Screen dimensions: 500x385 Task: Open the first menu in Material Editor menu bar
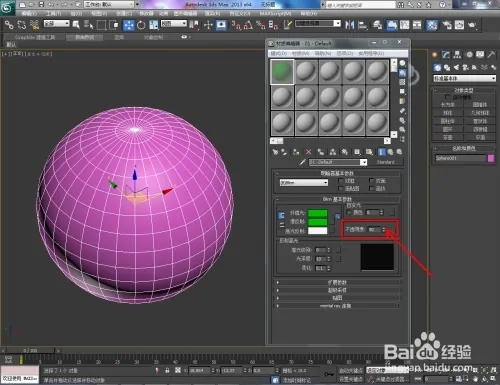pos(279,53)
